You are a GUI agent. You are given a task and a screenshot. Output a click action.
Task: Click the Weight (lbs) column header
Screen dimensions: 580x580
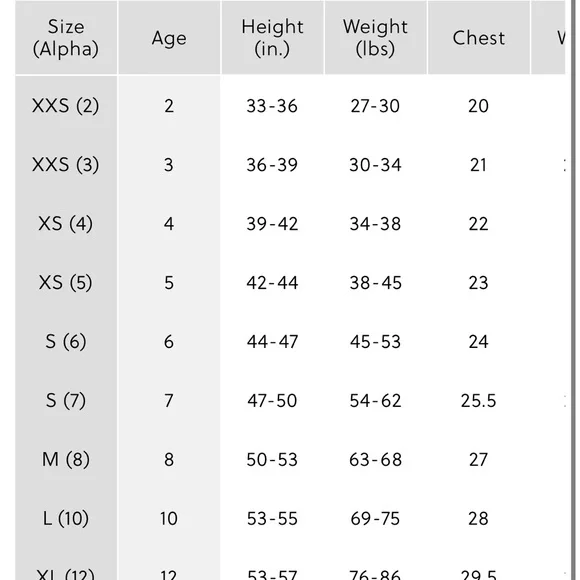coord(375,37)
